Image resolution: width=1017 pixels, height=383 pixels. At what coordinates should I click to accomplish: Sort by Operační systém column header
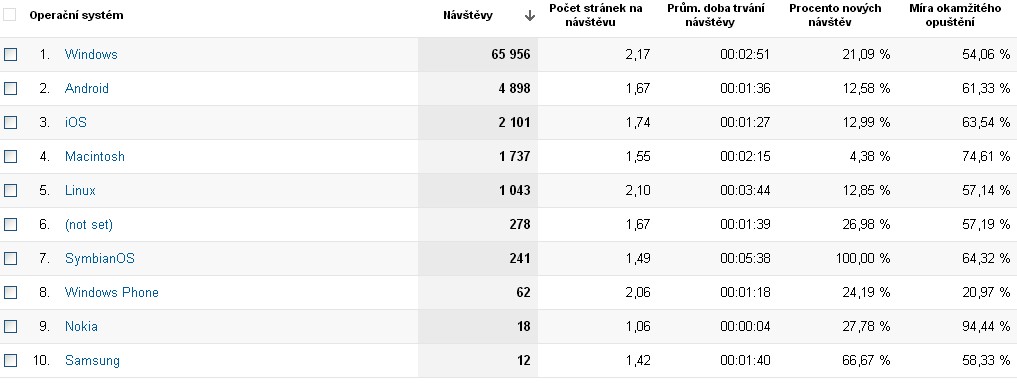coord(76,15)
